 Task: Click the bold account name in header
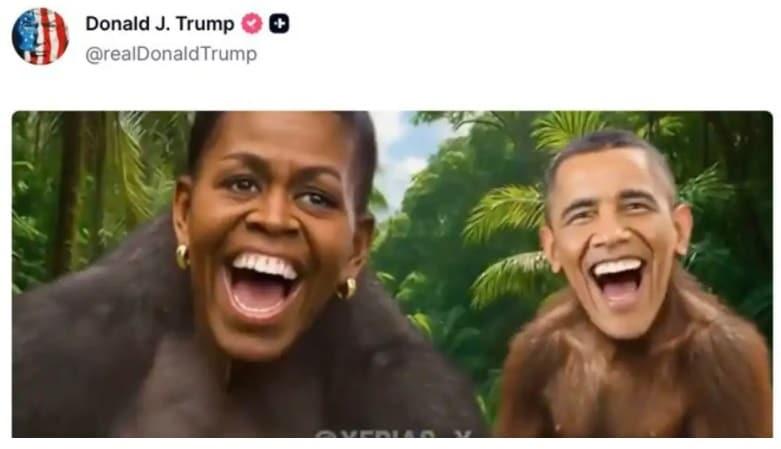(160, 23)
